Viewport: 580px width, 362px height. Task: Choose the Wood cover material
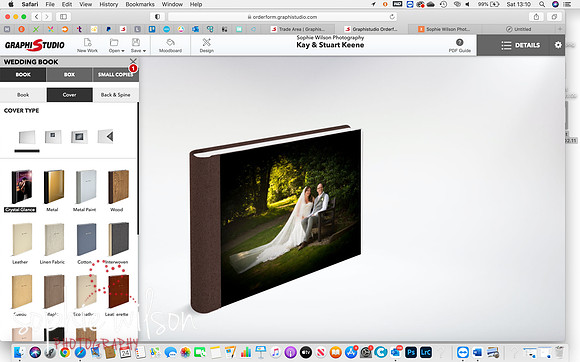[118, 191]
